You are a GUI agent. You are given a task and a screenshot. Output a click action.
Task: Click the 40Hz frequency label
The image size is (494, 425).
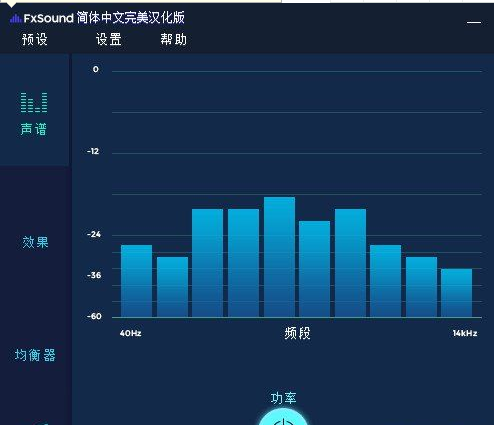click(x=130, y=333)
